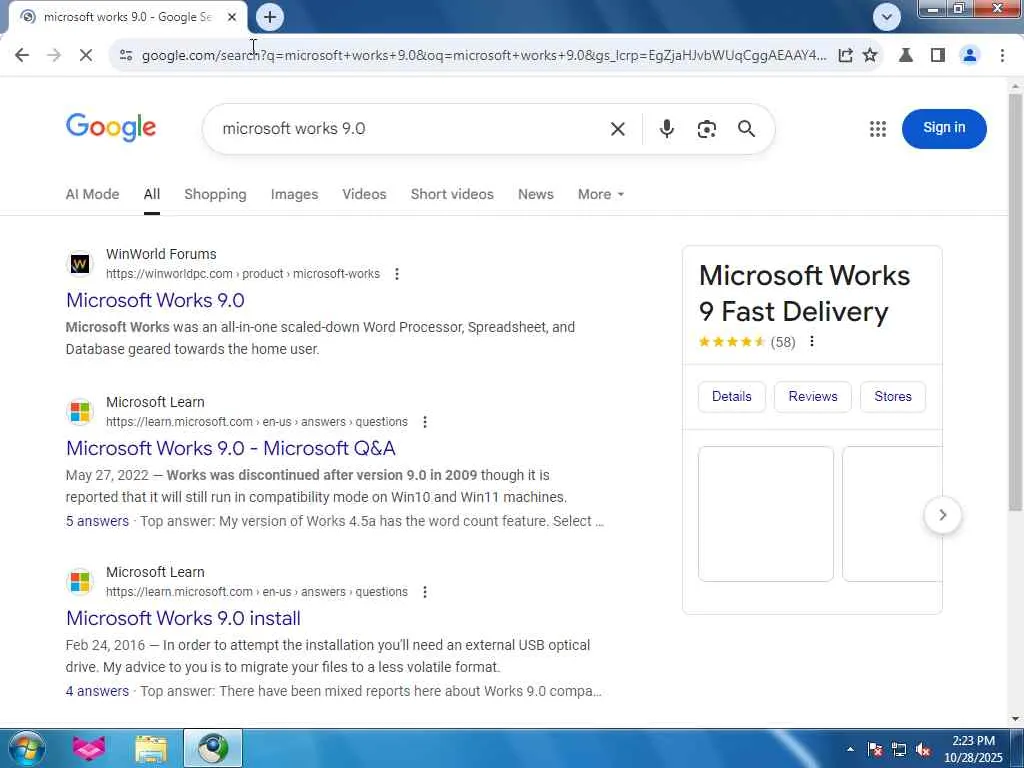Image resolution: width=1024 pixels, height=768 pixels.
Task: View site information icon in address bar
Action: point(126,56)
